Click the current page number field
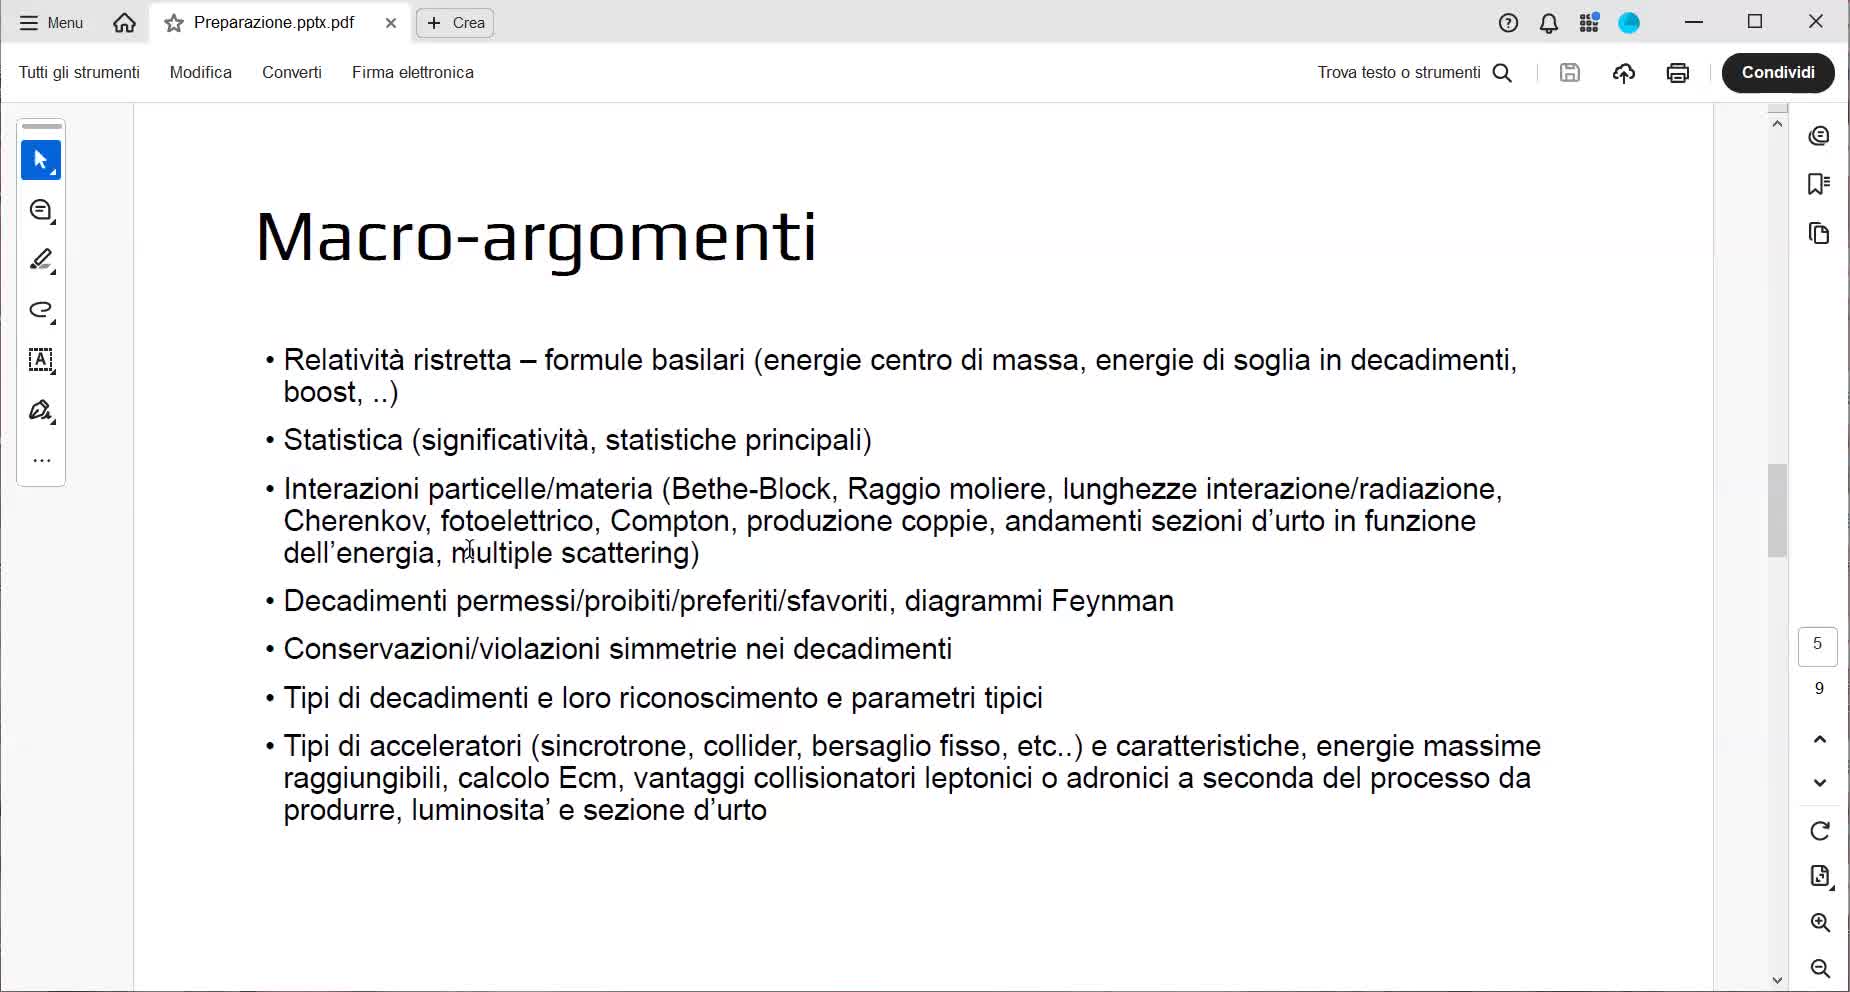 1817,645
